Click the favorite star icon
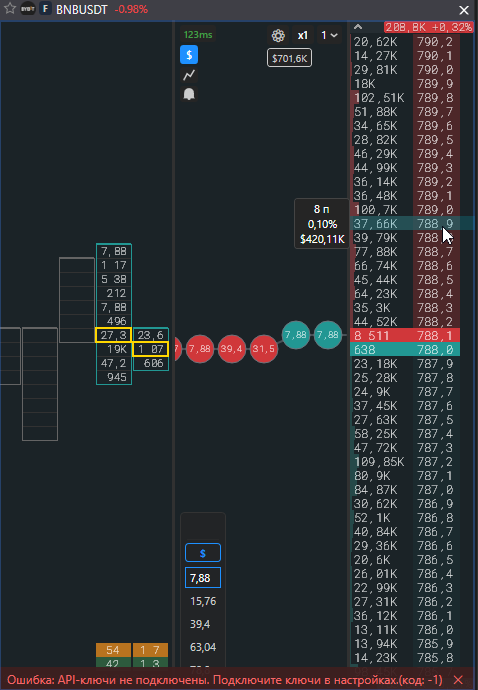478x690 pixels. pyautogui.click(x=10, y=8)
